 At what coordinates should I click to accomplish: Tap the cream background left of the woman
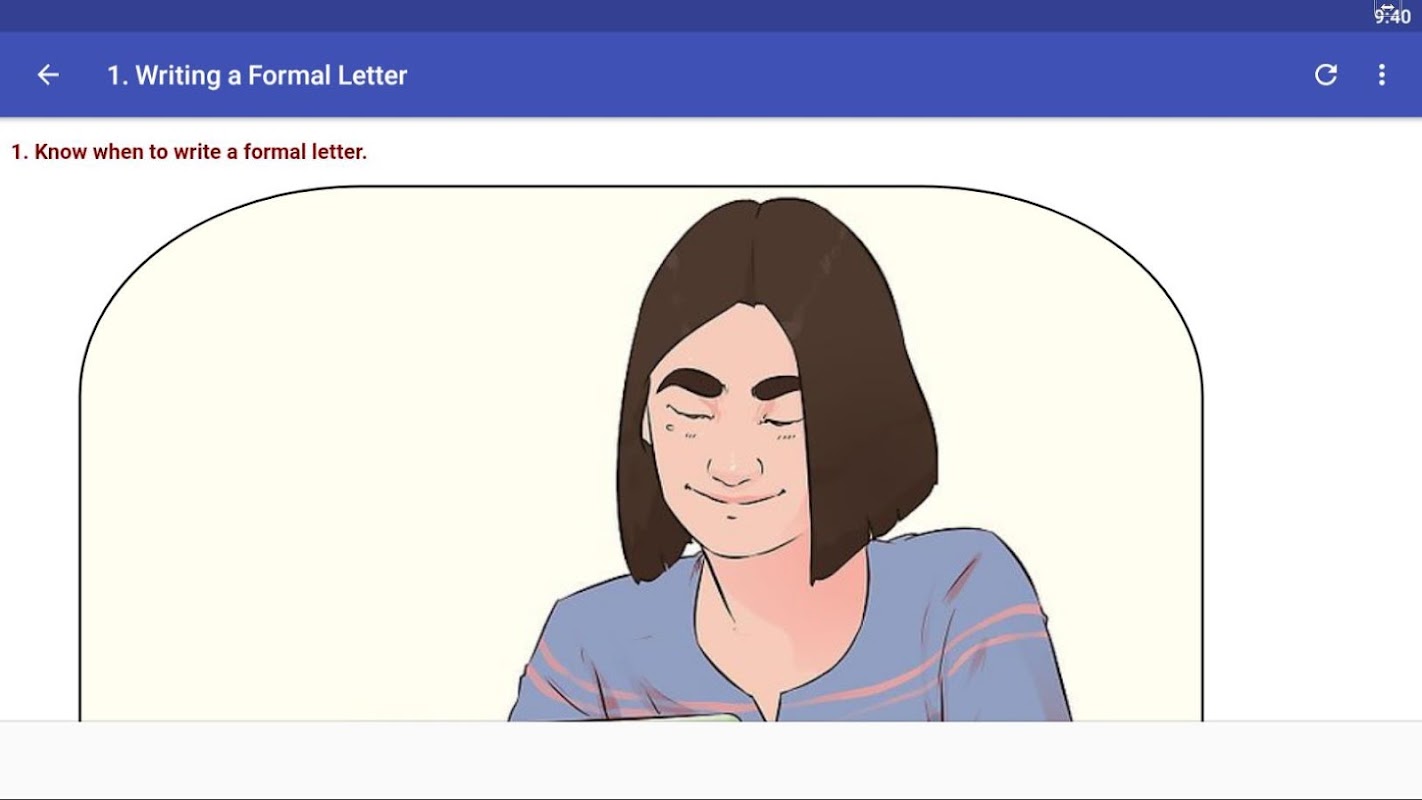point(340,450)
